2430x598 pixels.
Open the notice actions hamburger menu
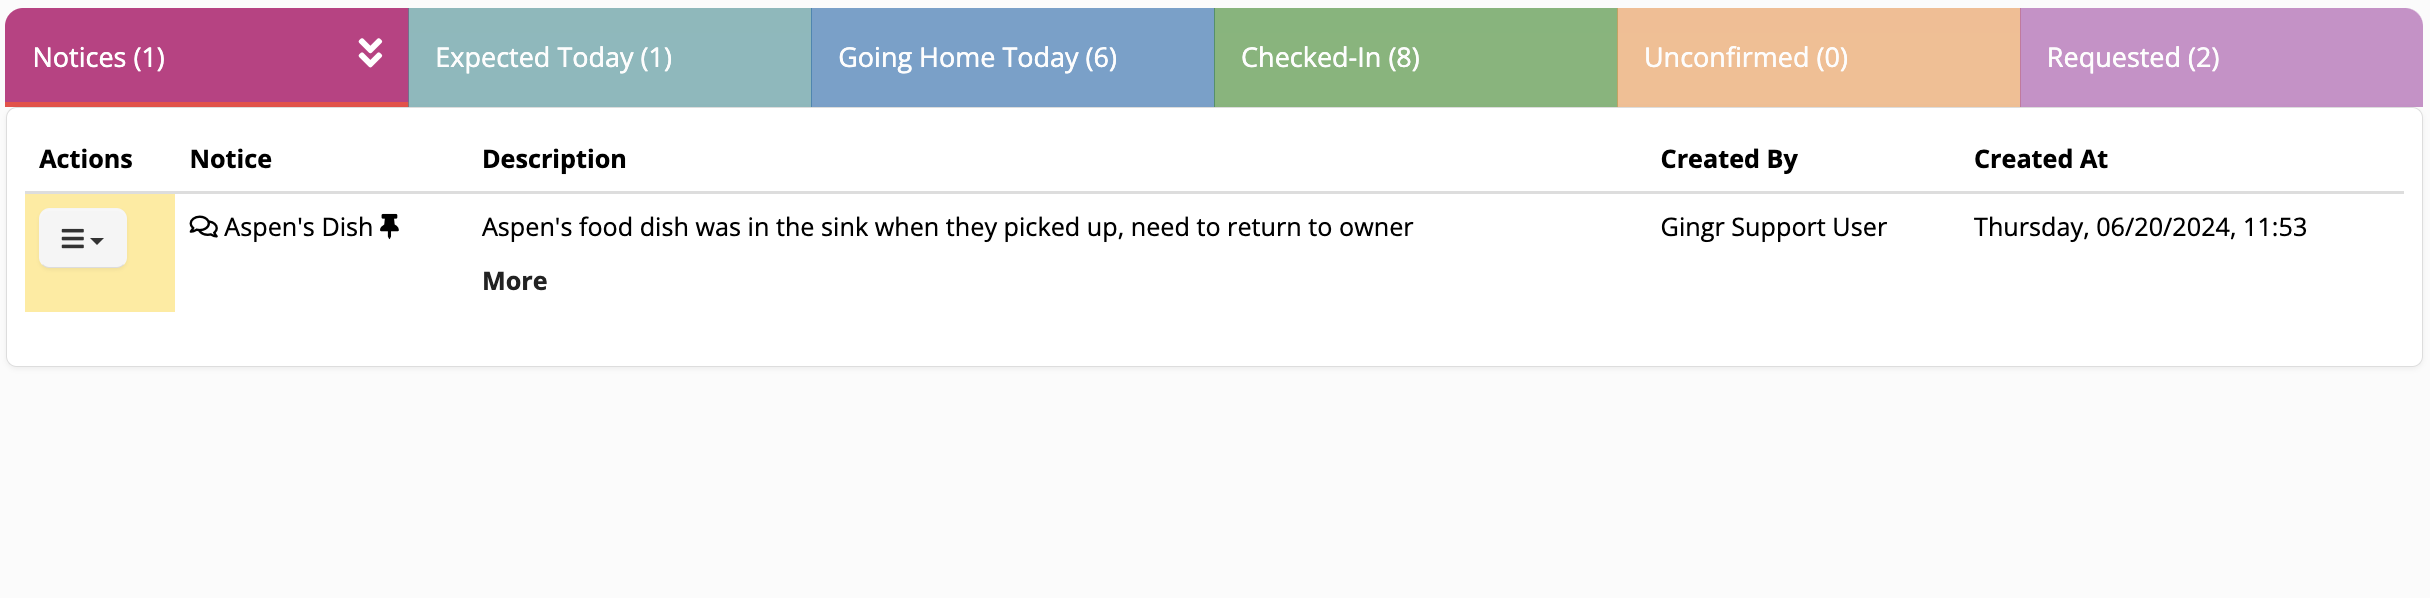[83, 238]
